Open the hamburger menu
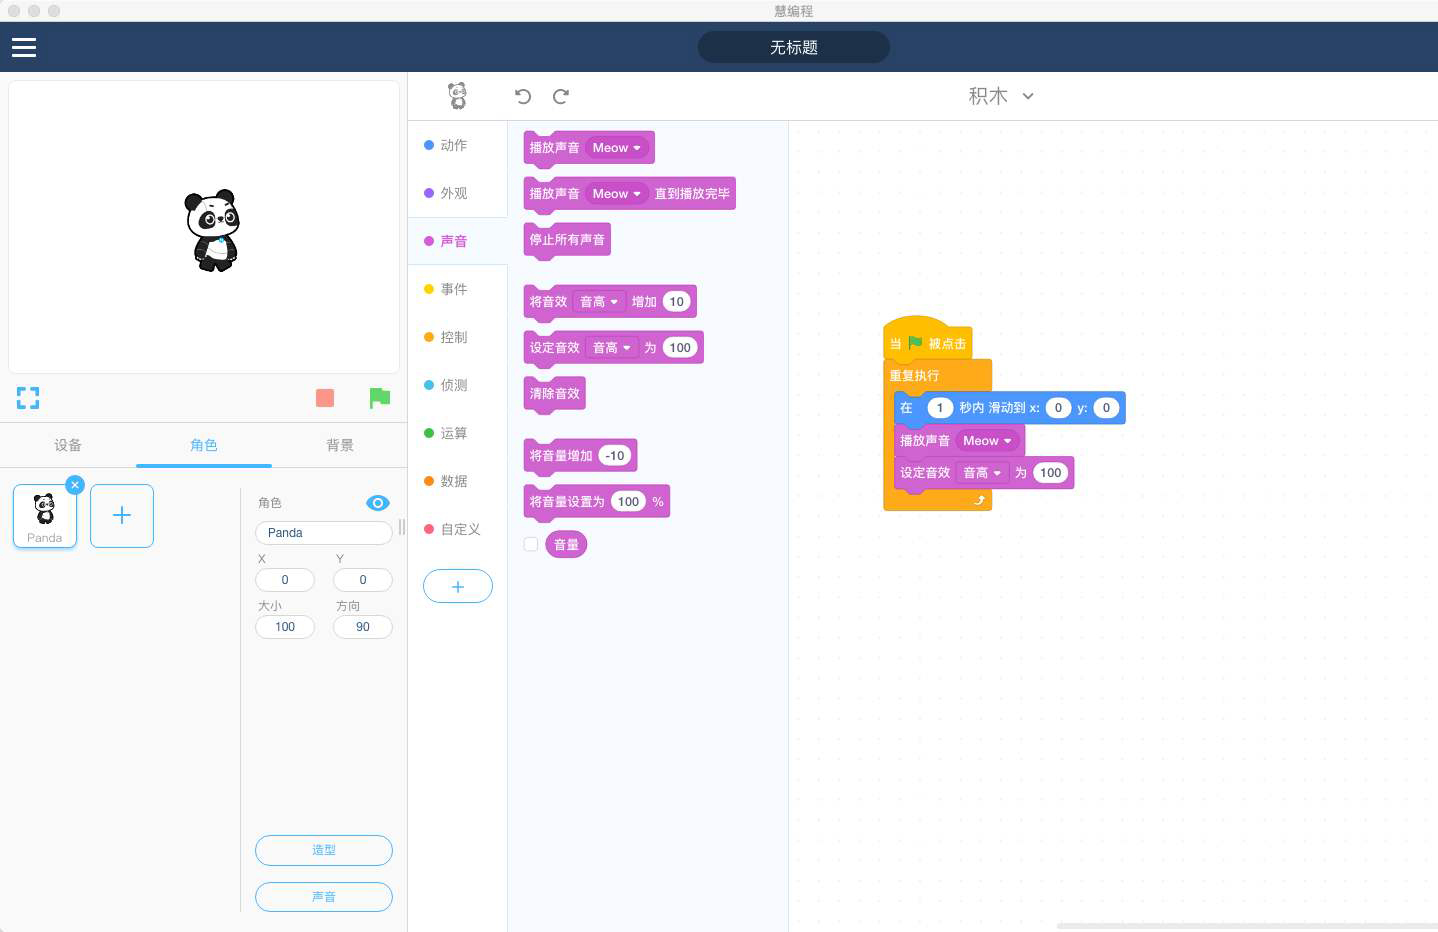Image resolution: width=1438 pixels, height=932 pixels. tap(23, 47)
